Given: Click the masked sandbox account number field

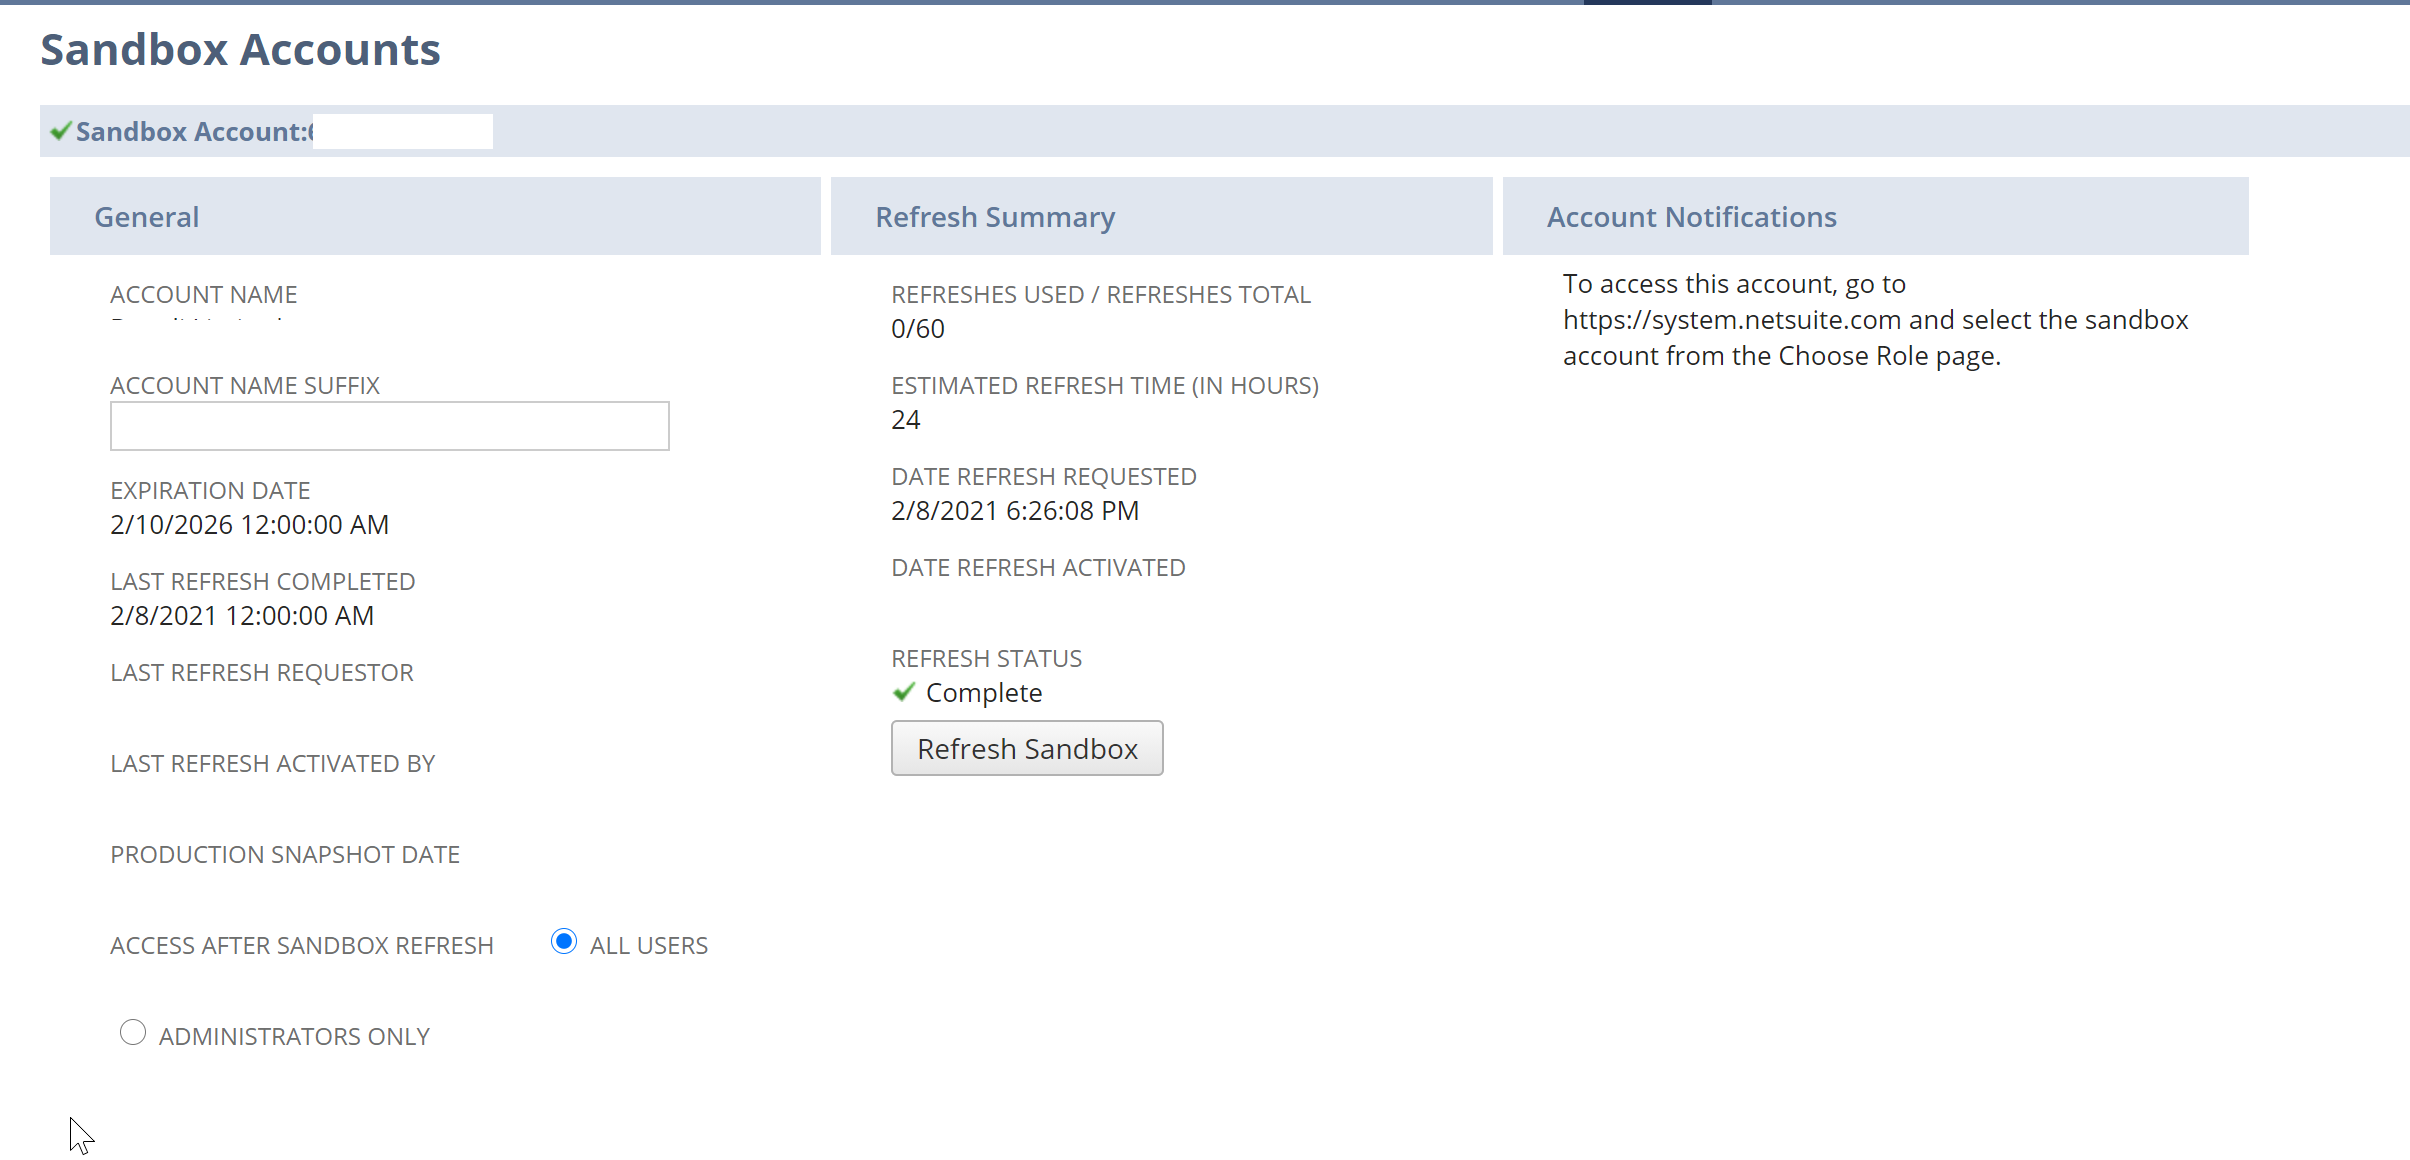Looking at the screenshot, I should point(402,130).
